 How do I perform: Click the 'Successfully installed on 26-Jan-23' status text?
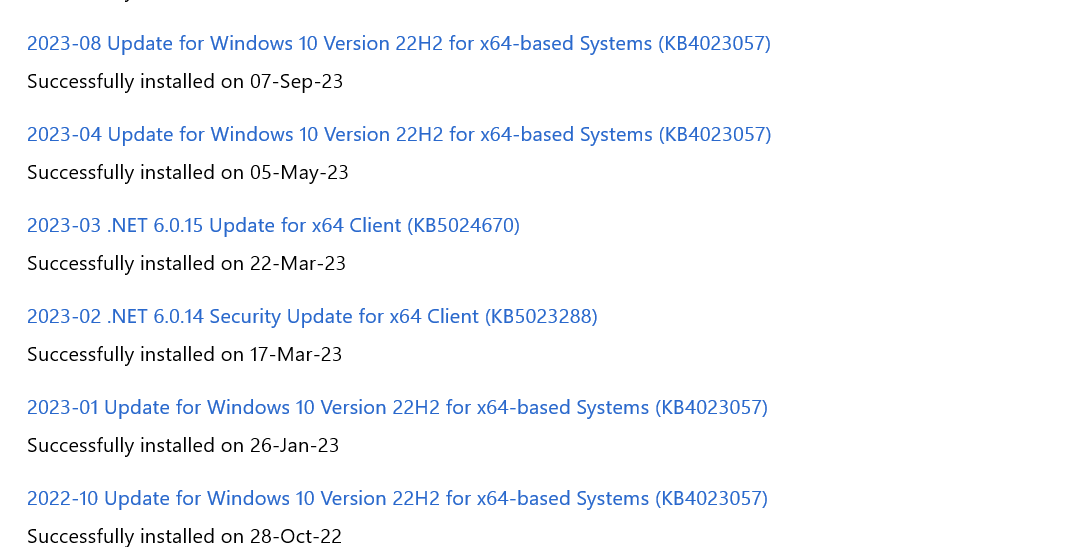point(183,446)
